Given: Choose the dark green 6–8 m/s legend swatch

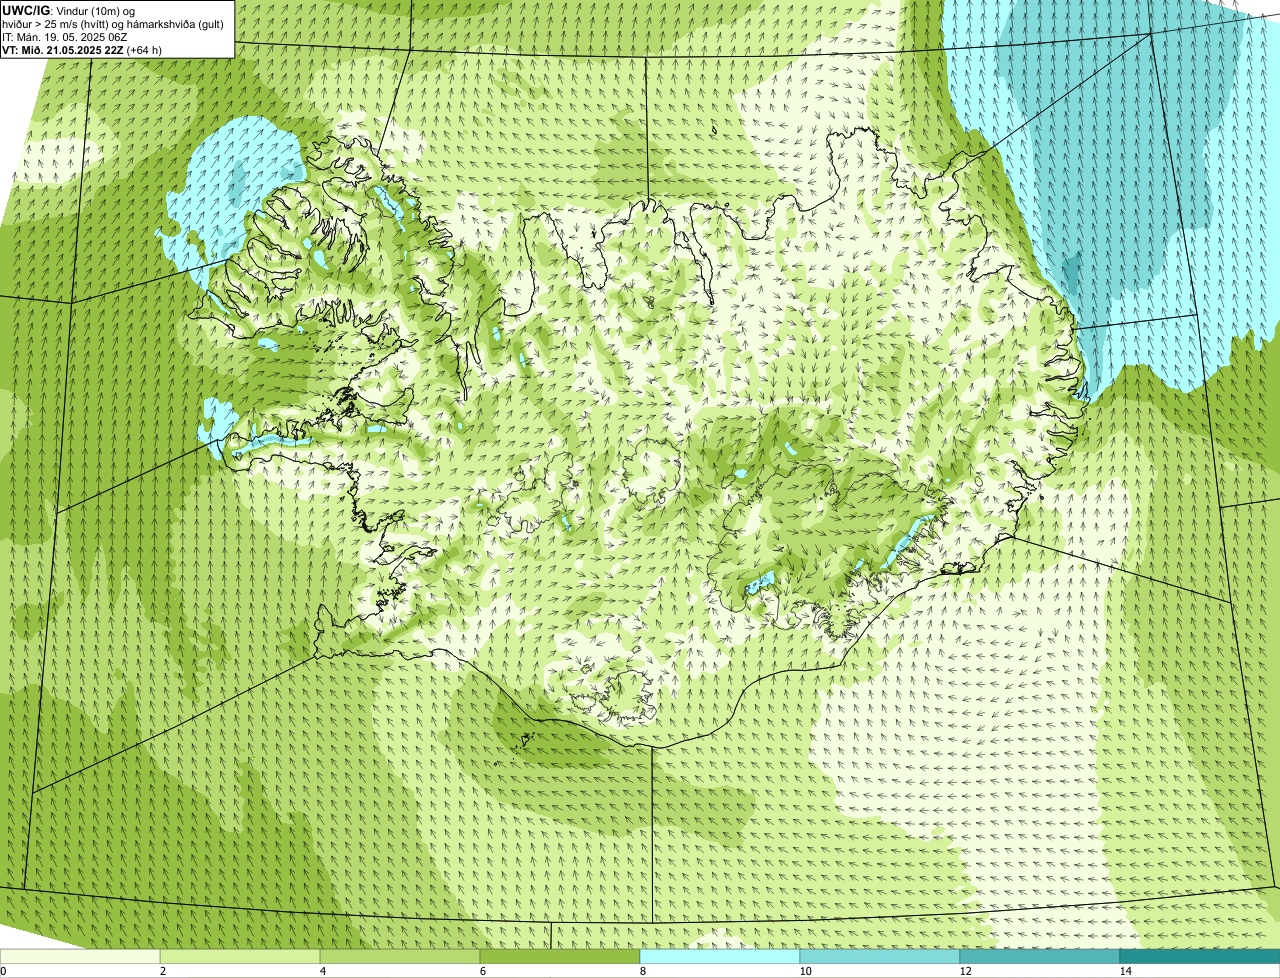Looking at the screenshot, I should [x=560, y=956].
